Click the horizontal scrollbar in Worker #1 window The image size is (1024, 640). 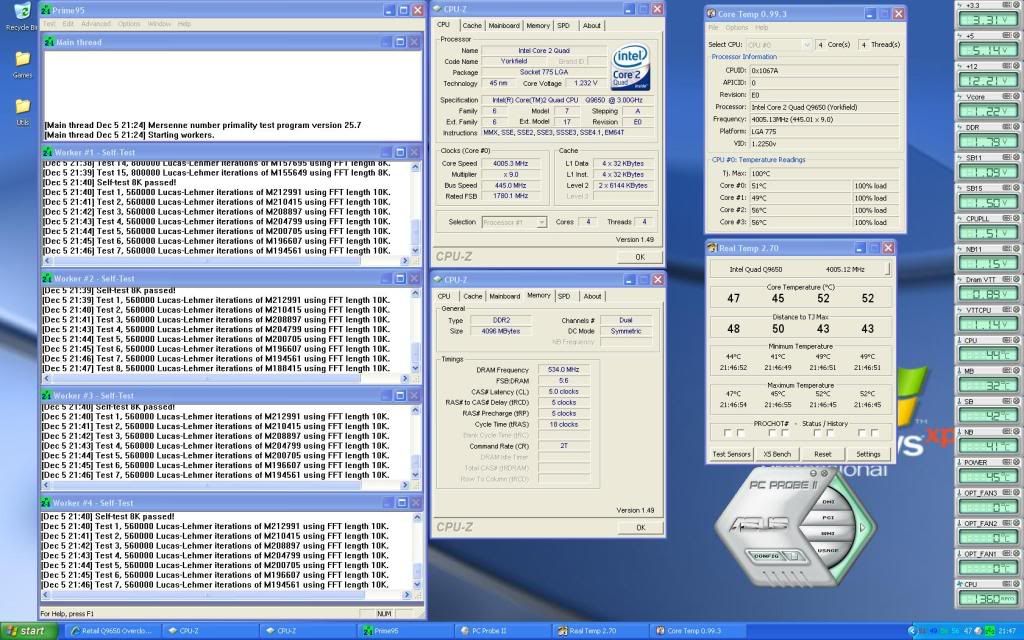pos(225,261)
